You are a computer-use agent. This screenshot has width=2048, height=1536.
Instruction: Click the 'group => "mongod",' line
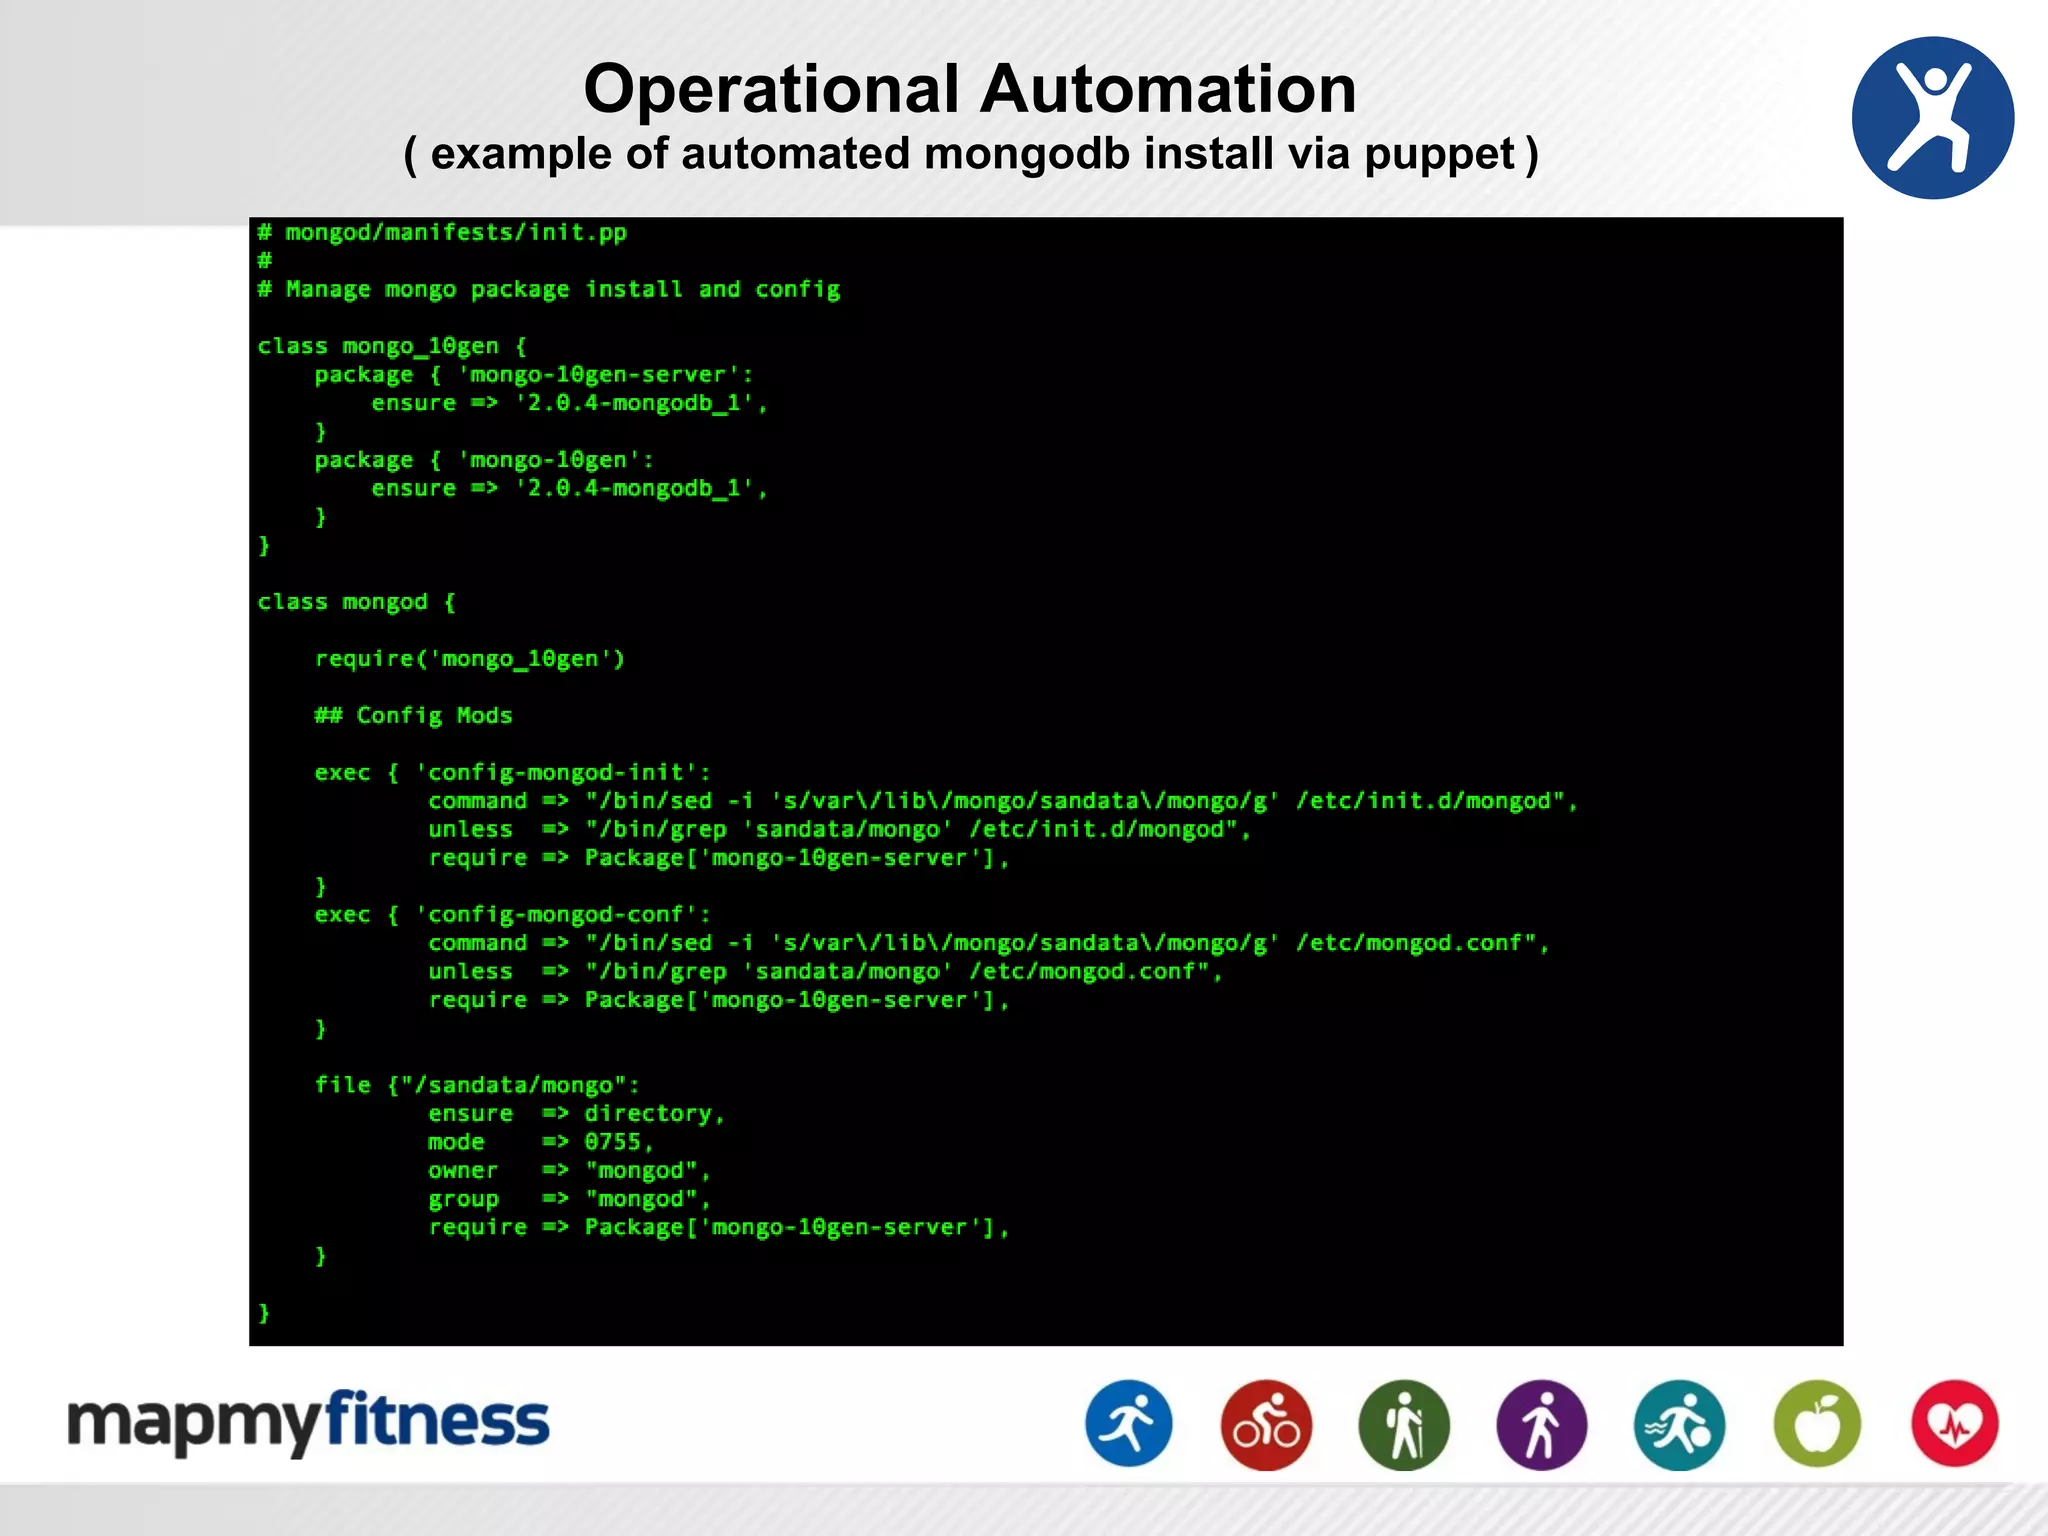(569, 1199)
